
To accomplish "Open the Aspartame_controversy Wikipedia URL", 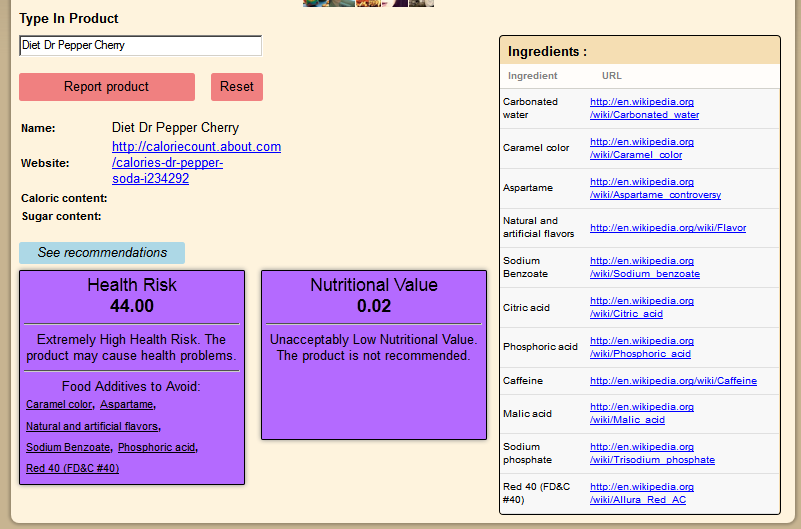I will (655, 188).
